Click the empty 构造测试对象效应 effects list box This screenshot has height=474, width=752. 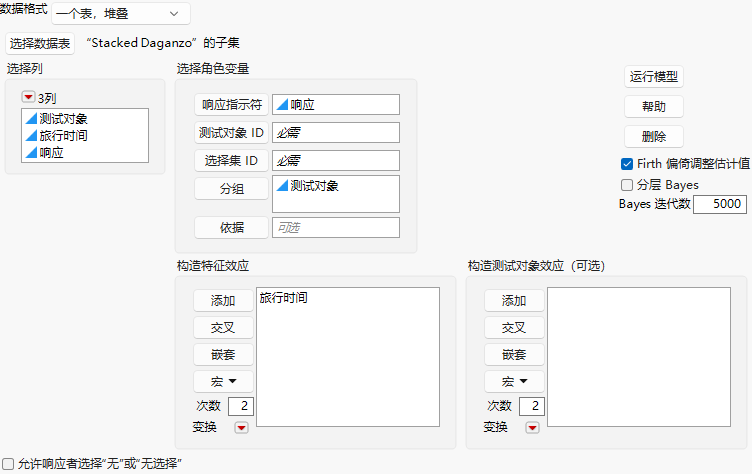(639, 357)
